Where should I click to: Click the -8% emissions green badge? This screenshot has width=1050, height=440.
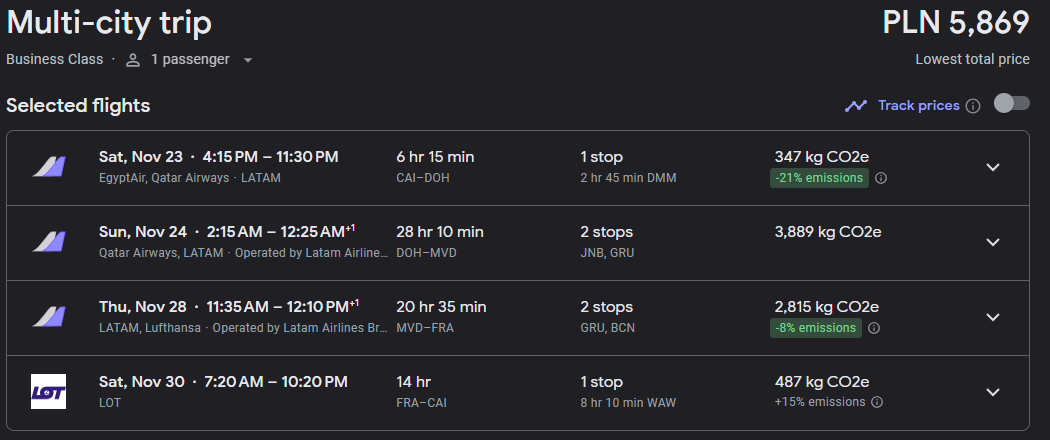click(x=816, y=328)
